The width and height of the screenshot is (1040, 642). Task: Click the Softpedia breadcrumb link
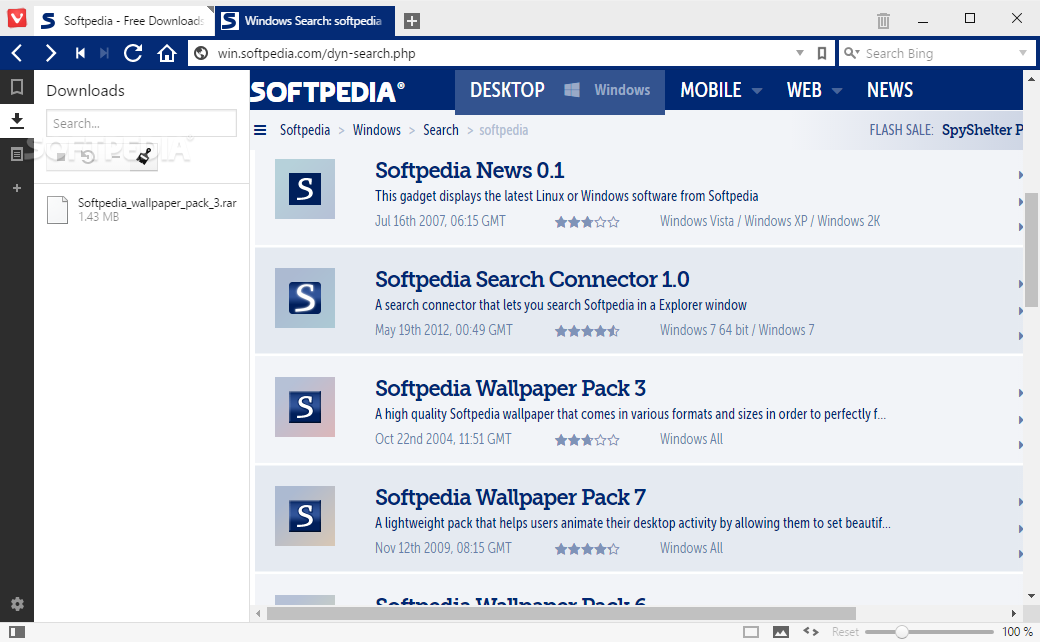pos(304,130)
